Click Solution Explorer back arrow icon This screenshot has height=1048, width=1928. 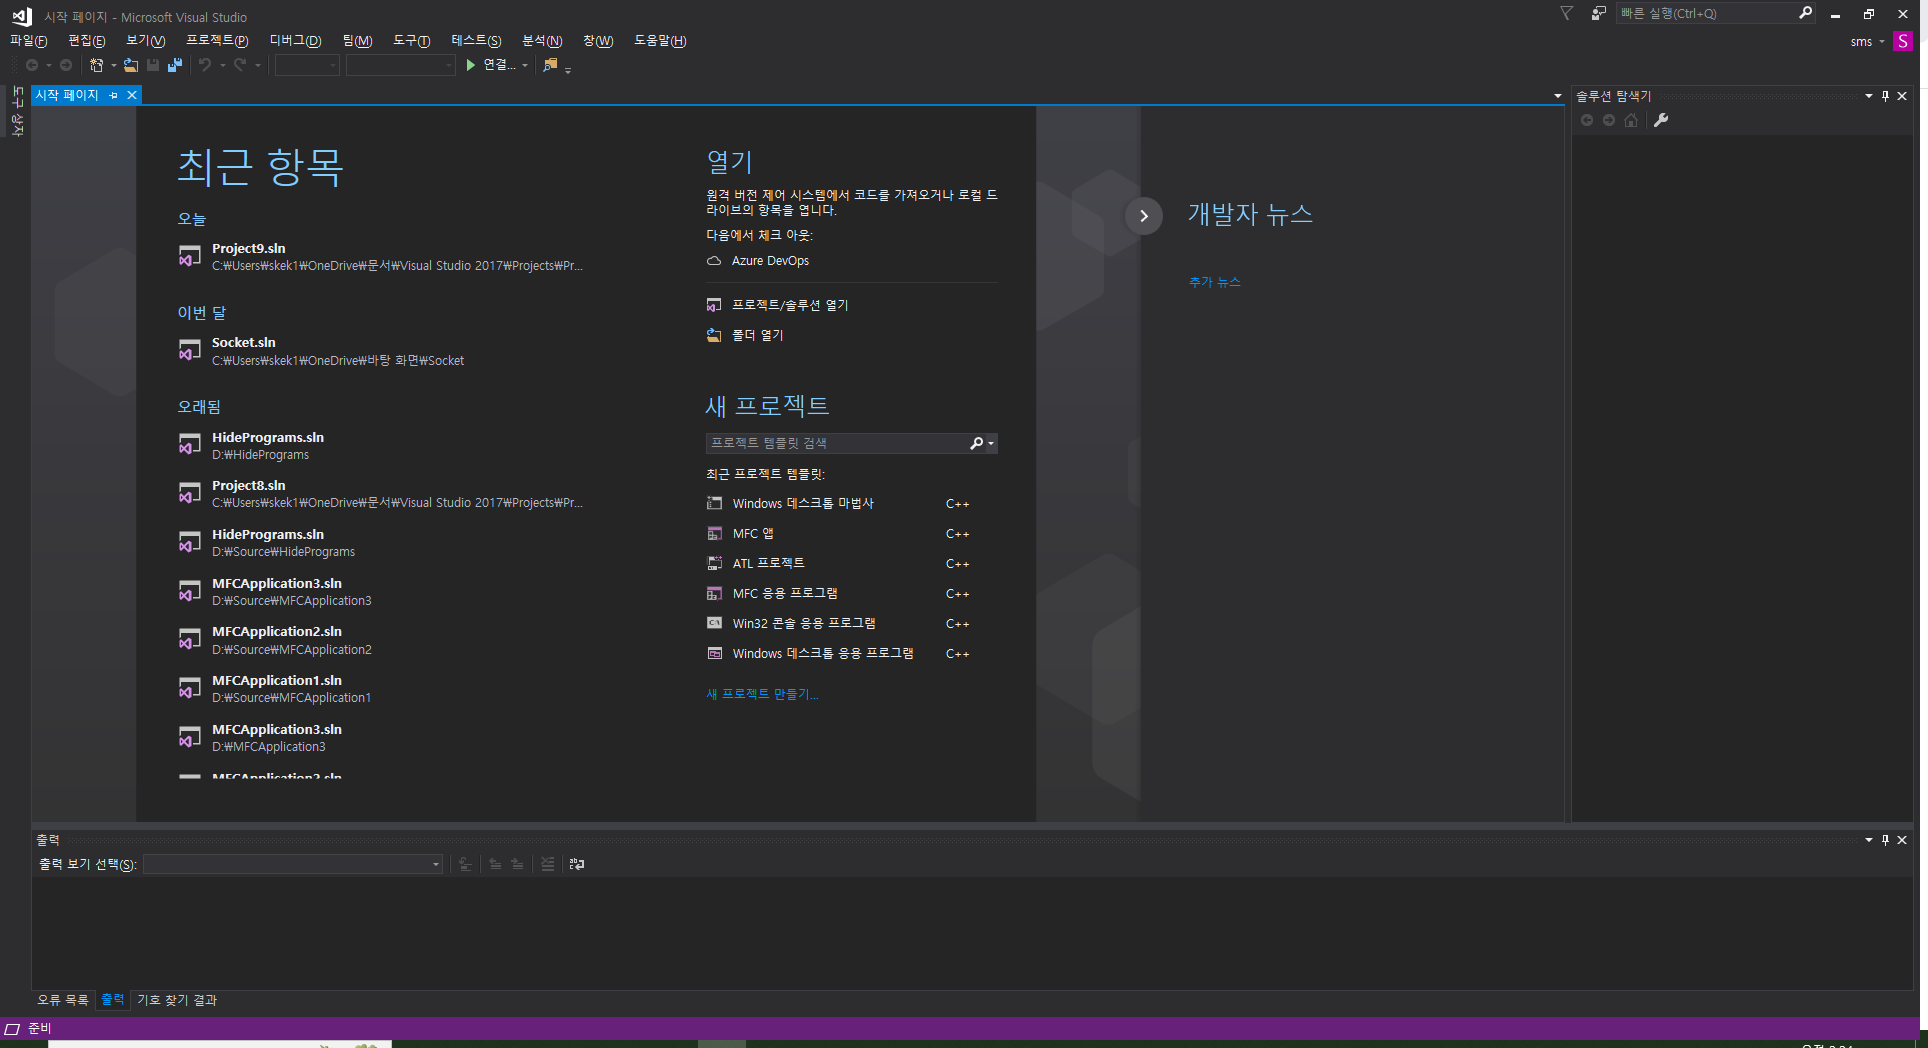pos(1587,120)
